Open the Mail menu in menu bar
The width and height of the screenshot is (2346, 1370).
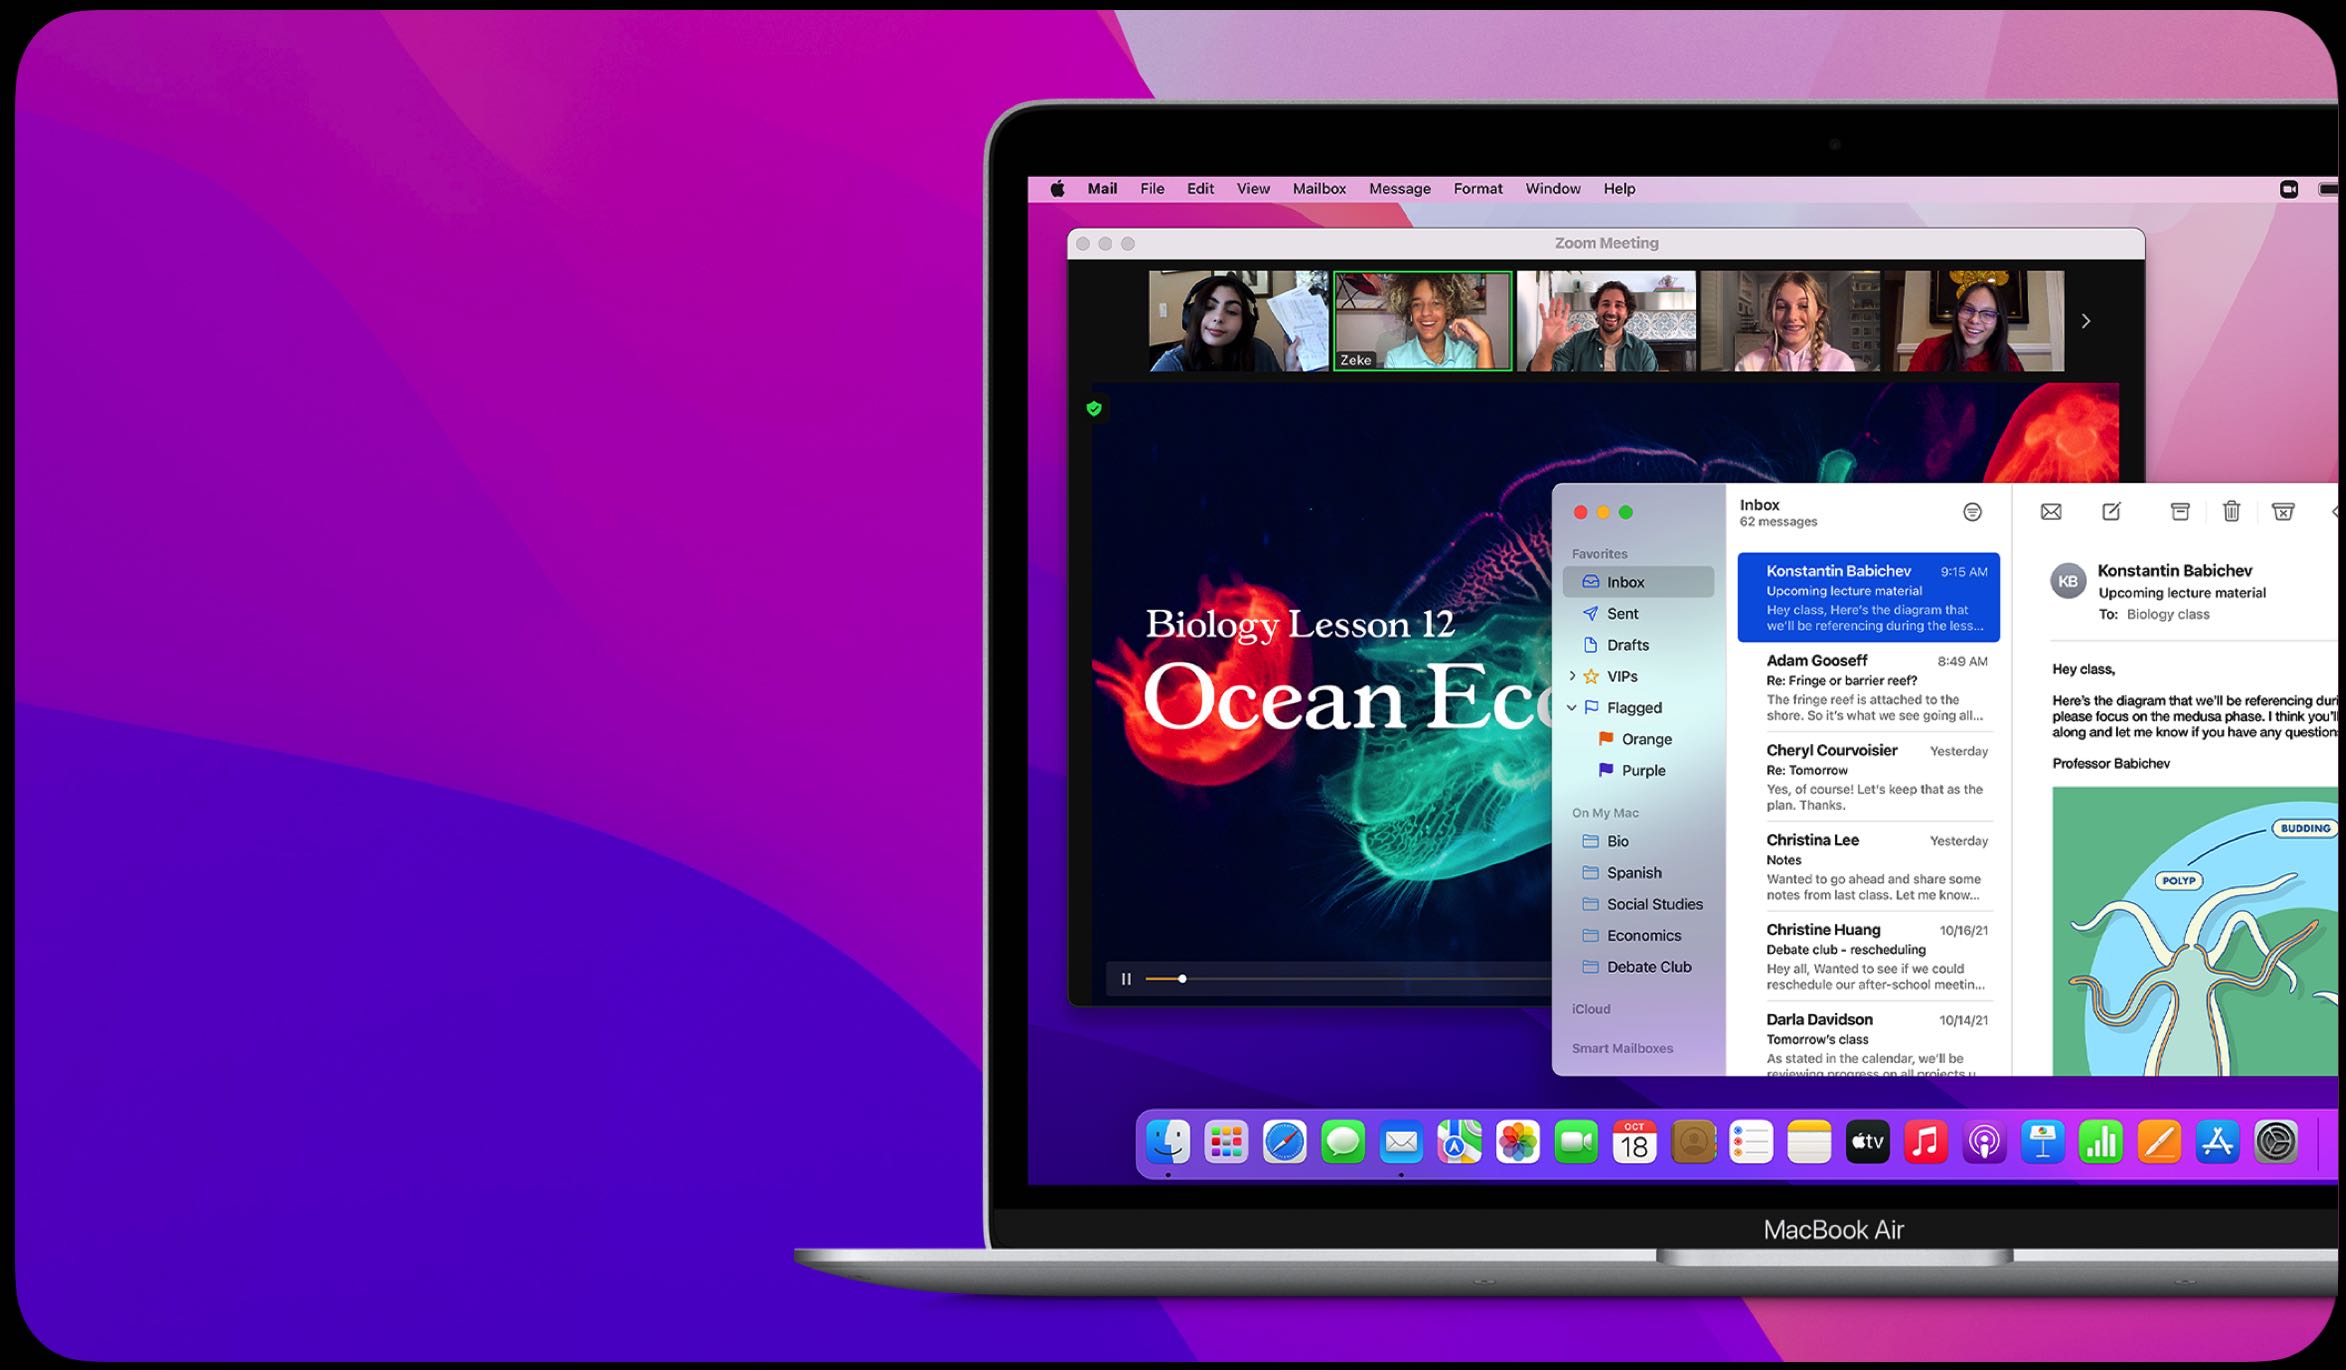point(1102,189)
